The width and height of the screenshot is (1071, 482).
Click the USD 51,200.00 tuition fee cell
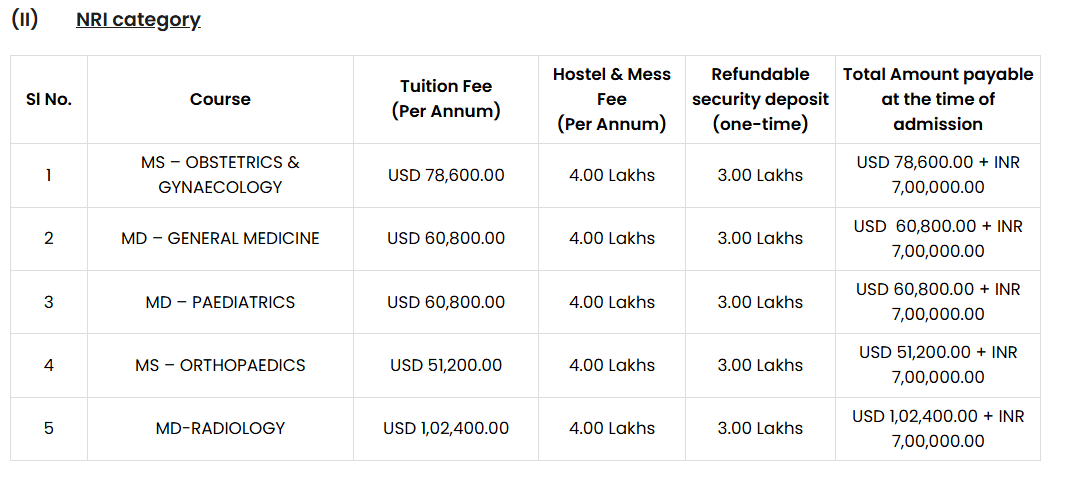[446, 365]
